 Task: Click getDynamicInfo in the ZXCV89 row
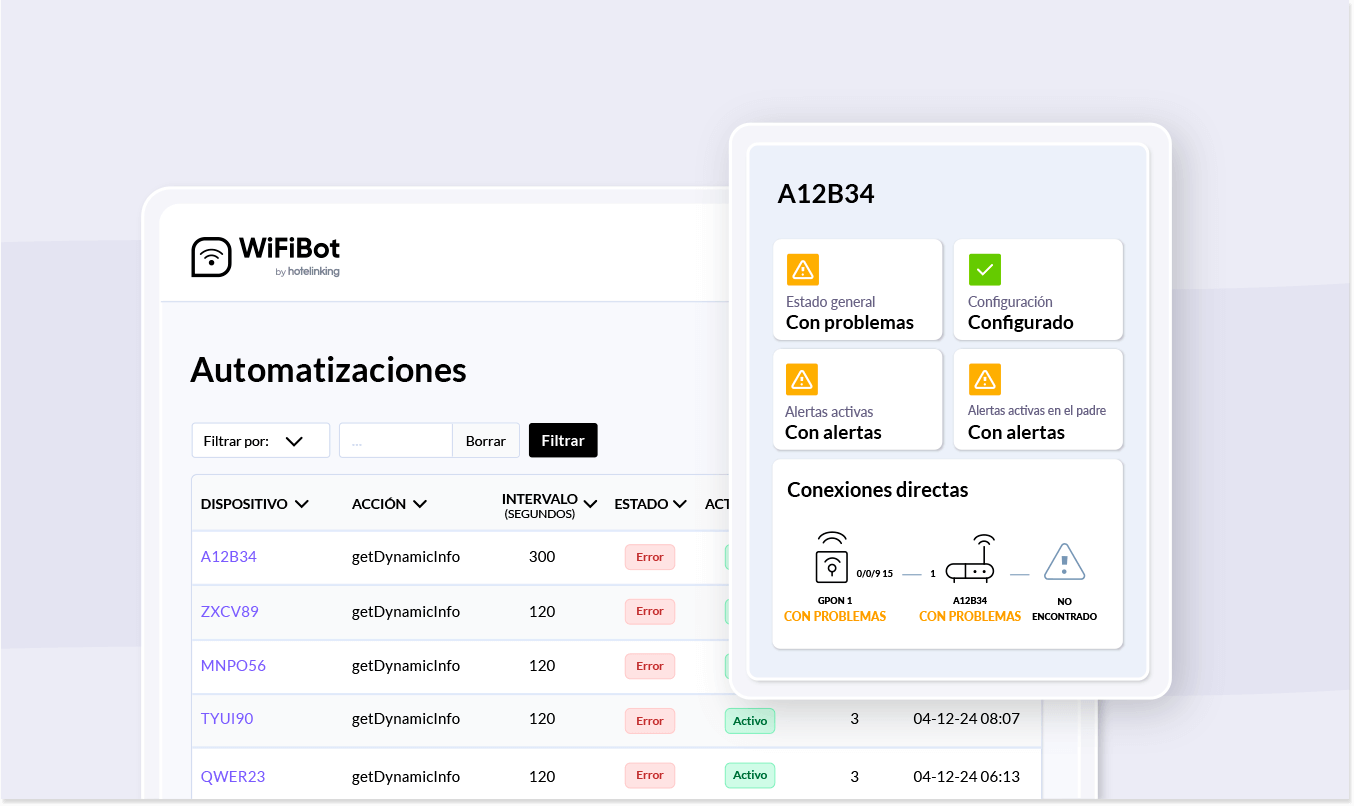(x=406, y=611)
